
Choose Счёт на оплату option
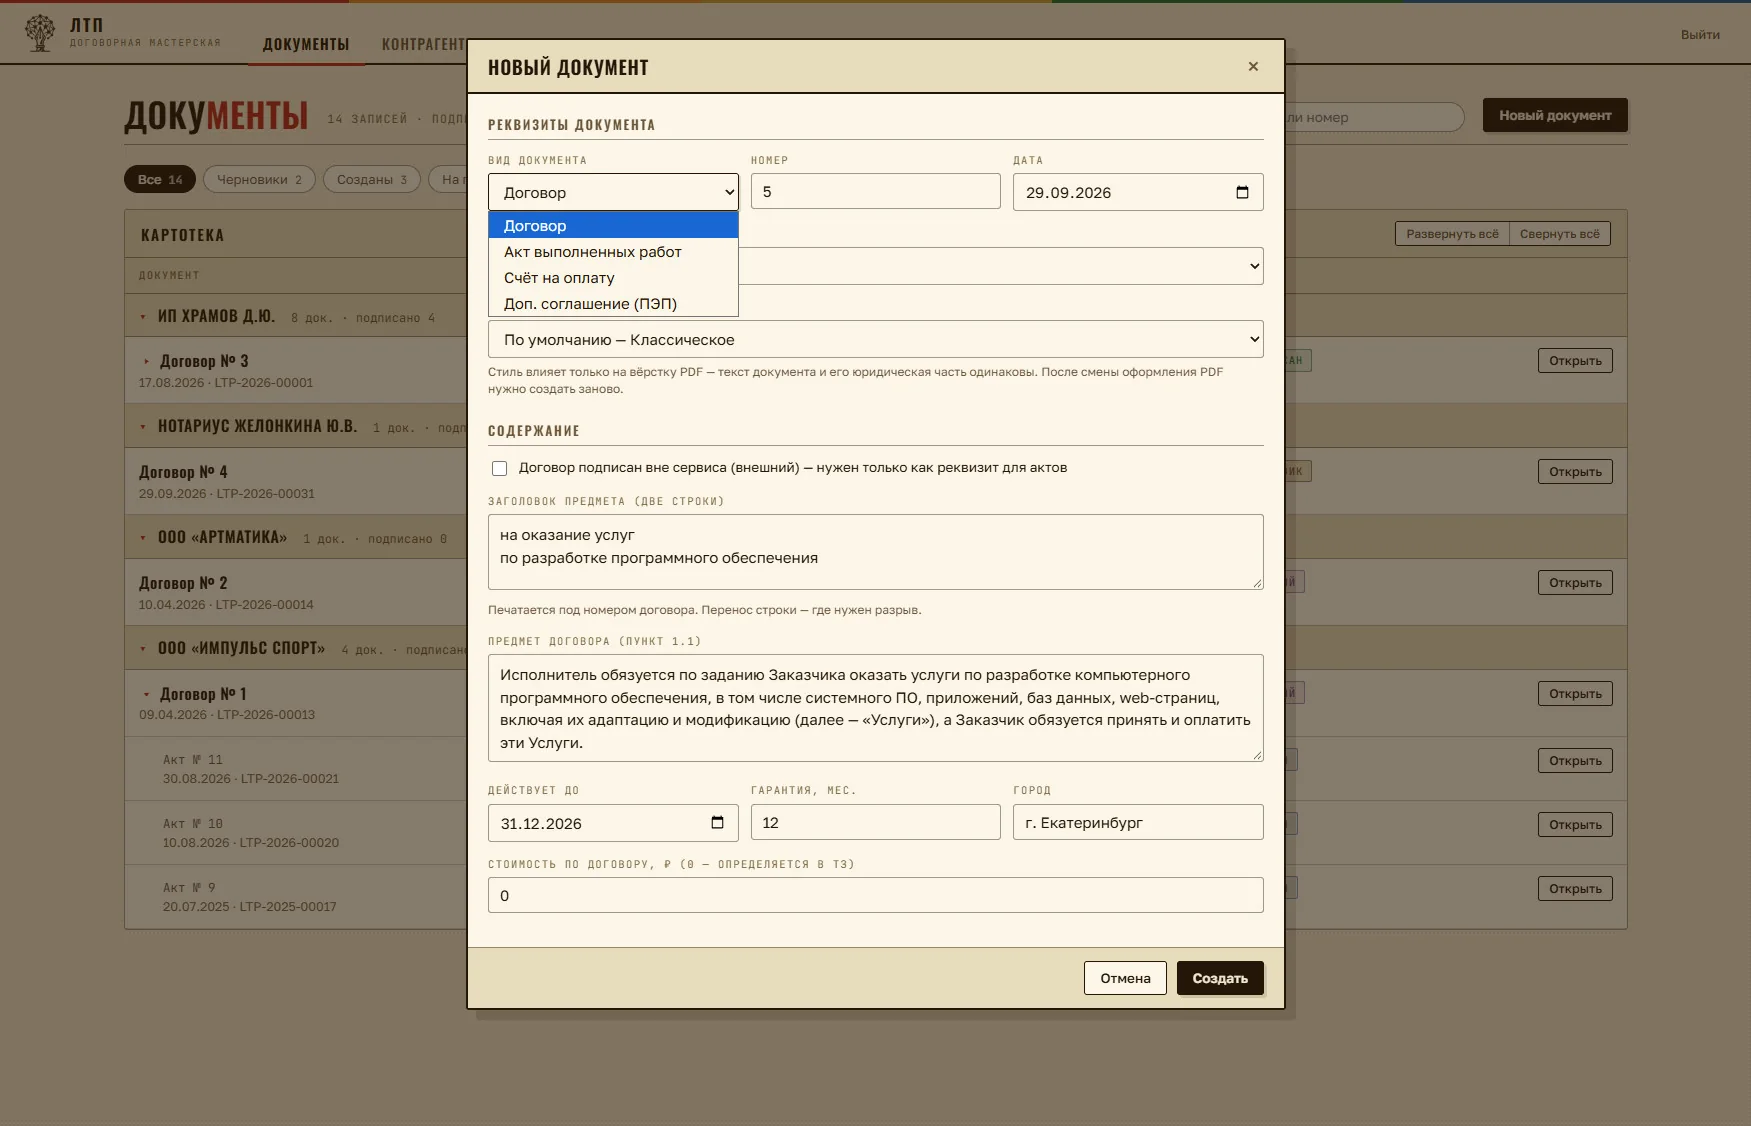613,278
